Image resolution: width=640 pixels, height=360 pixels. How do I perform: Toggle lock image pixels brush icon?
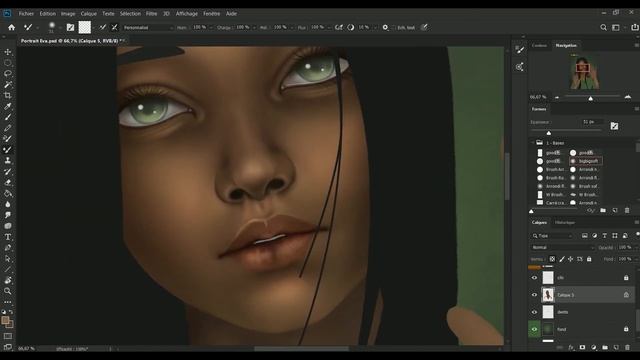click(562, 259)
